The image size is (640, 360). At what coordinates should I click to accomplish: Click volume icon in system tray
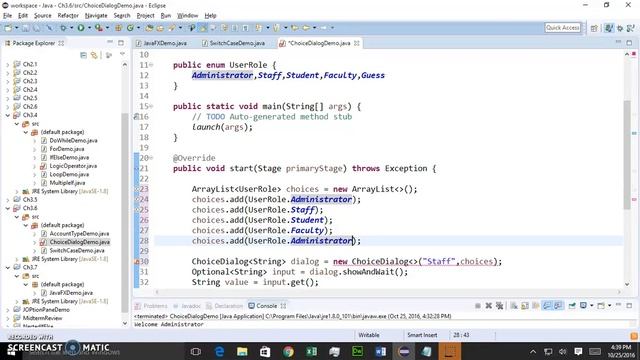(x=563, y=351)
